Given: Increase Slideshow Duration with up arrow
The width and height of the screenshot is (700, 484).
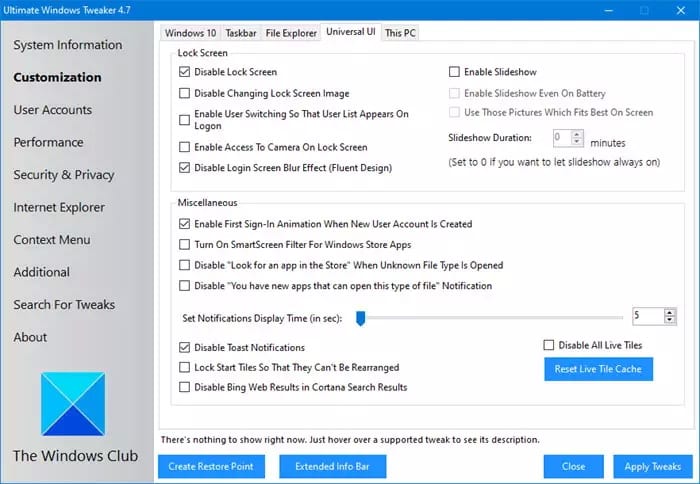Looking at the screenshot, I should point(577,133).
